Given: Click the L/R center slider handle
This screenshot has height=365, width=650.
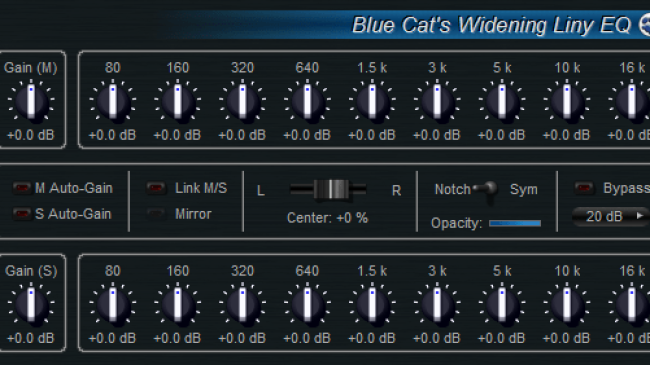Looking at the screenshot, I should 332,190.
